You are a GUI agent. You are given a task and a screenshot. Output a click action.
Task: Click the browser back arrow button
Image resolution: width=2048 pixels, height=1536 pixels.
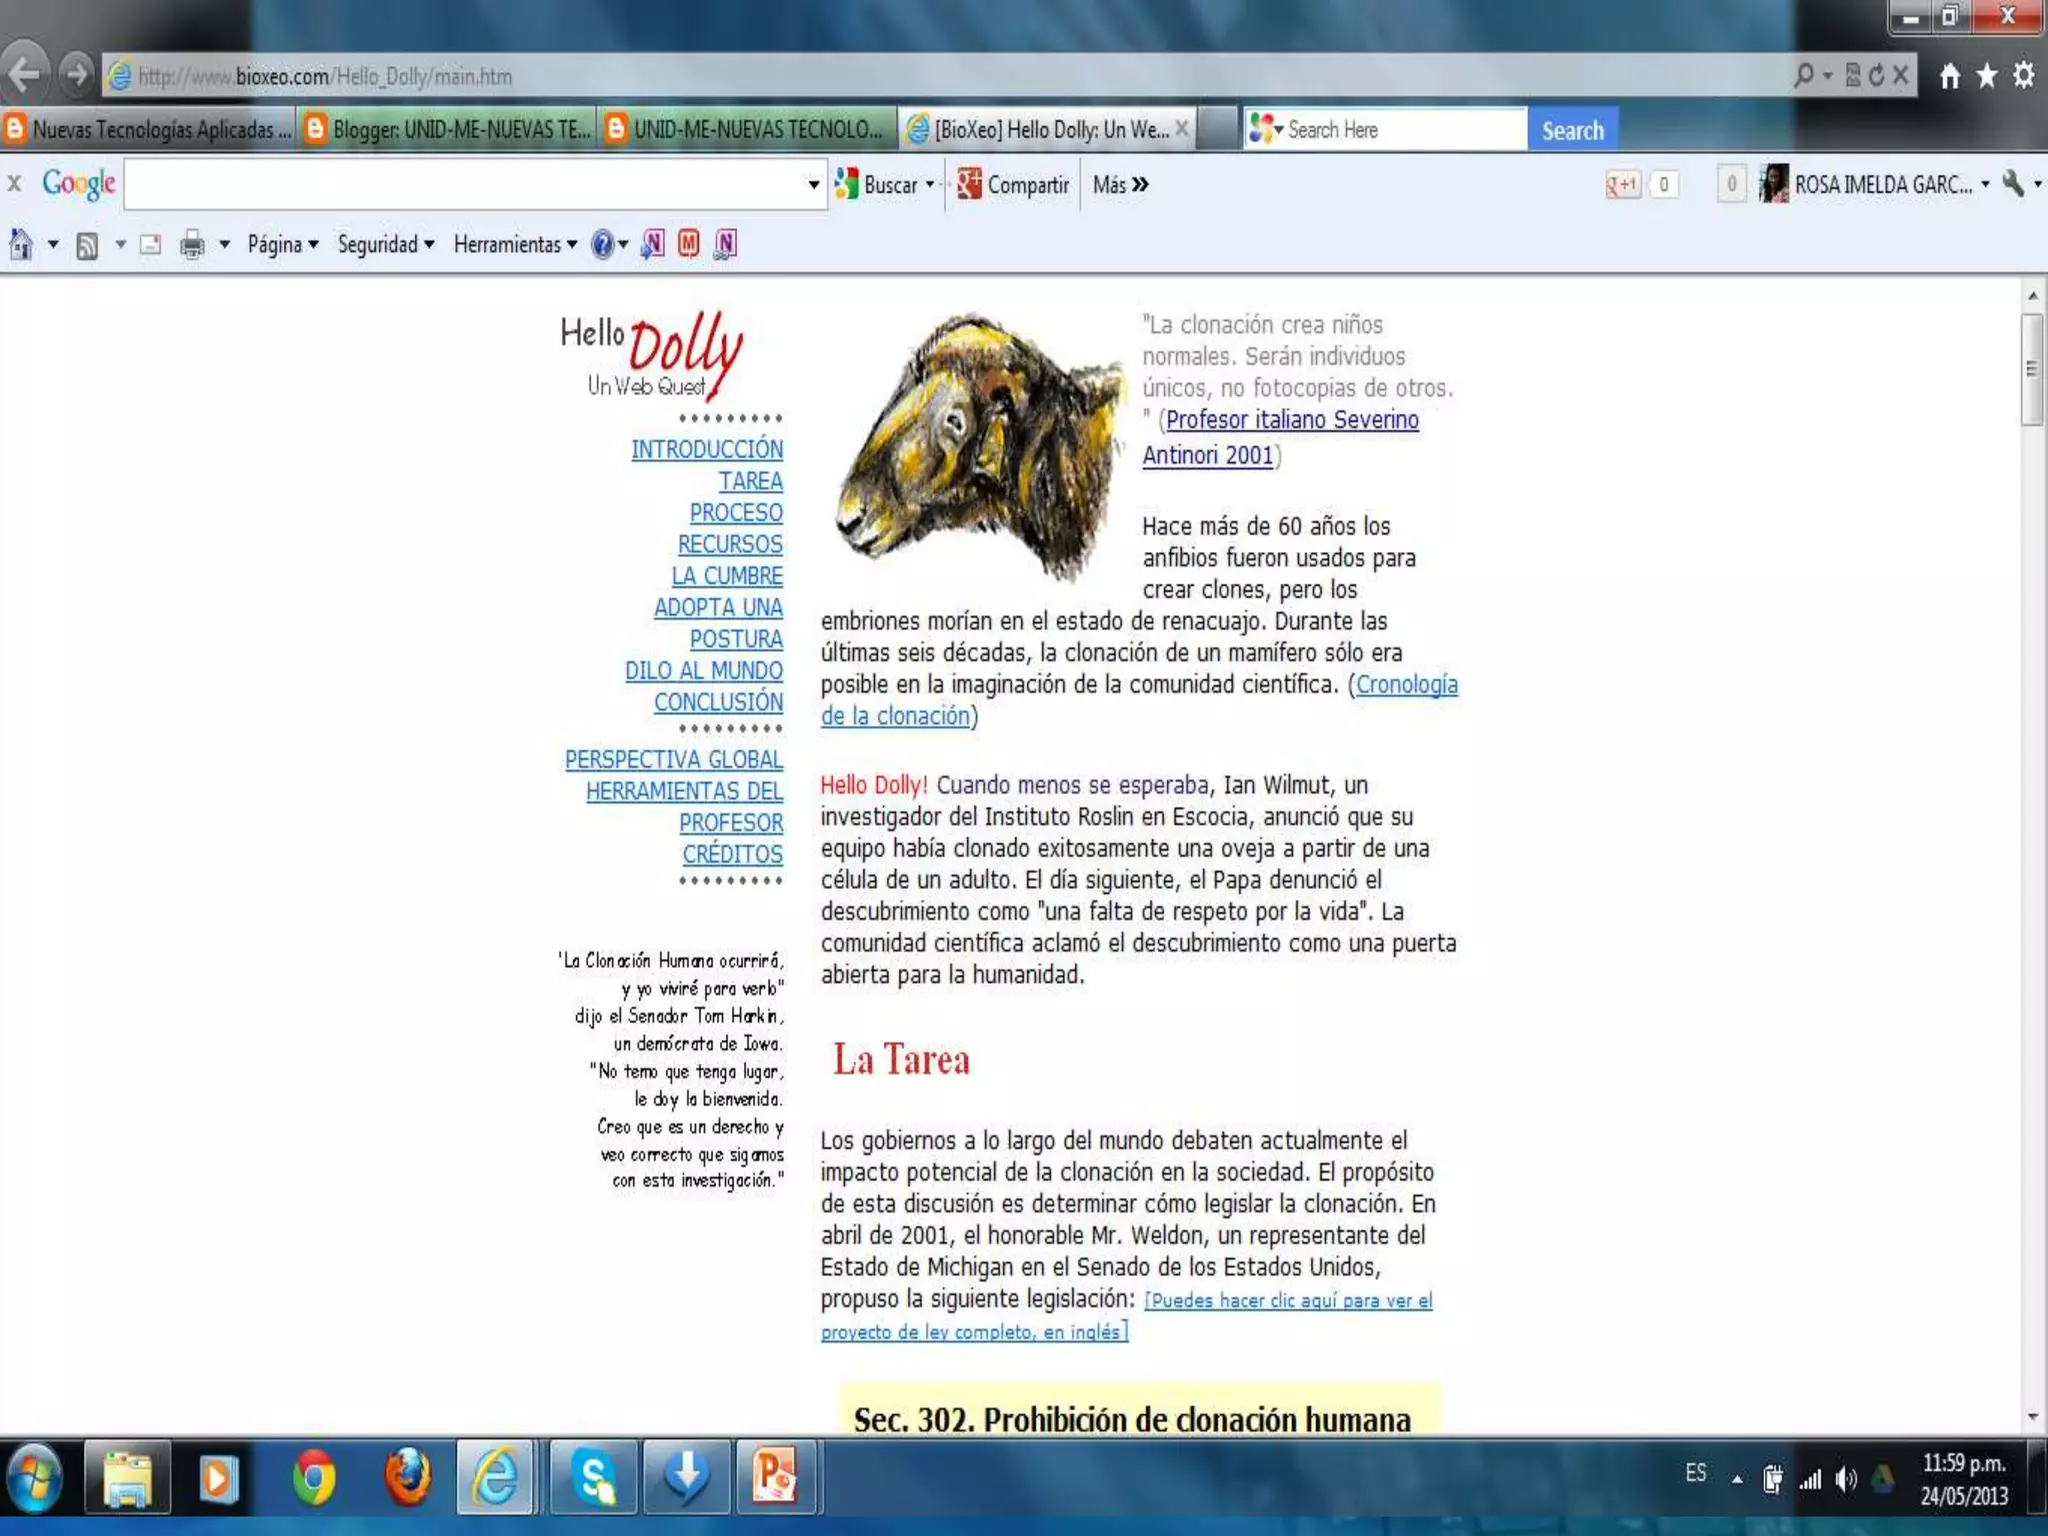(x=26, y=75)
